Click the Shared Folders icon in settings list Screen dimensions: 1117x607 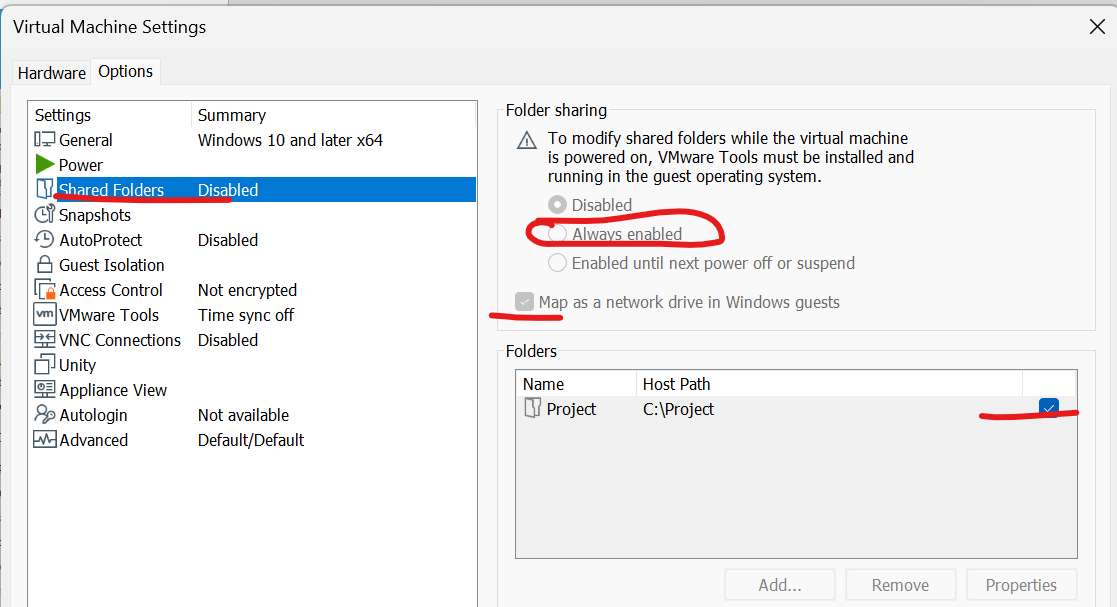44,189
